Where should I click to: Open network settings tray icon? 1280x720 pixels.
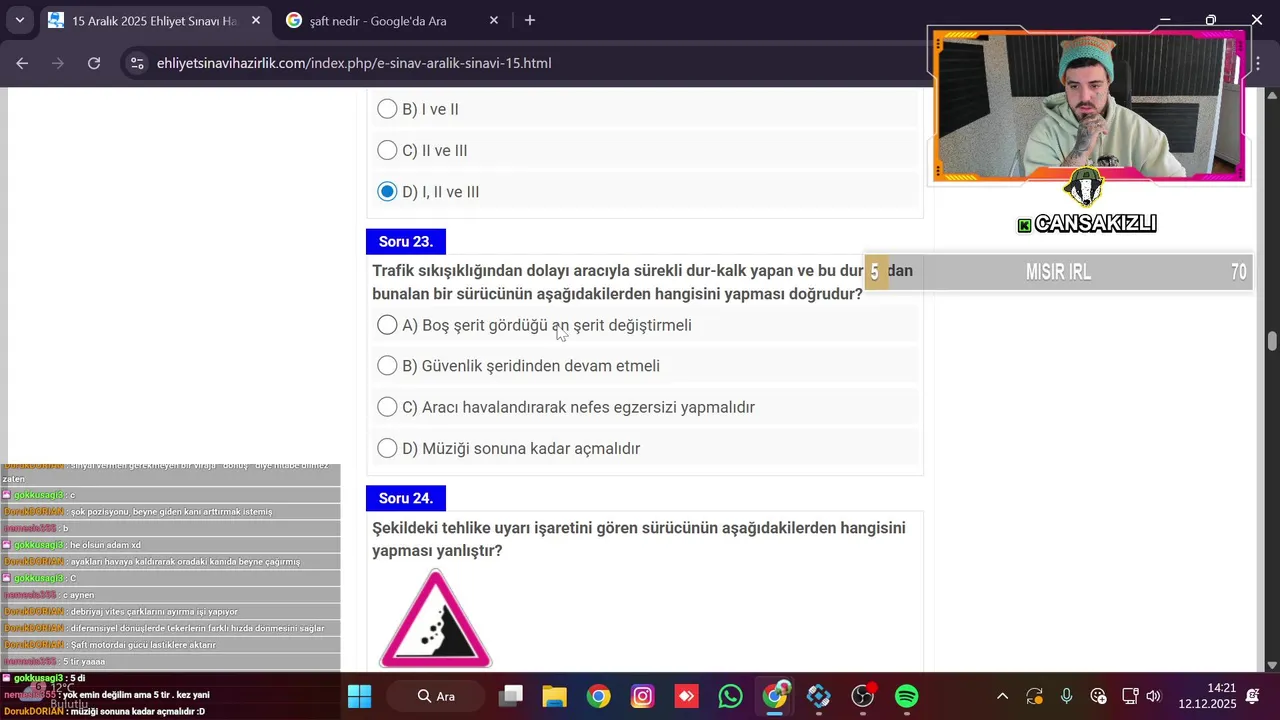[1130, 696]
